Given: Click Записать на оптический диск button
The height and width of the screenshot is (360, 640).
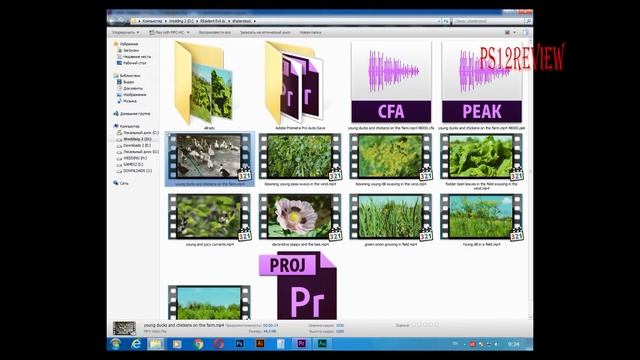Looking at the screenshot, I should tap(265, 32).
